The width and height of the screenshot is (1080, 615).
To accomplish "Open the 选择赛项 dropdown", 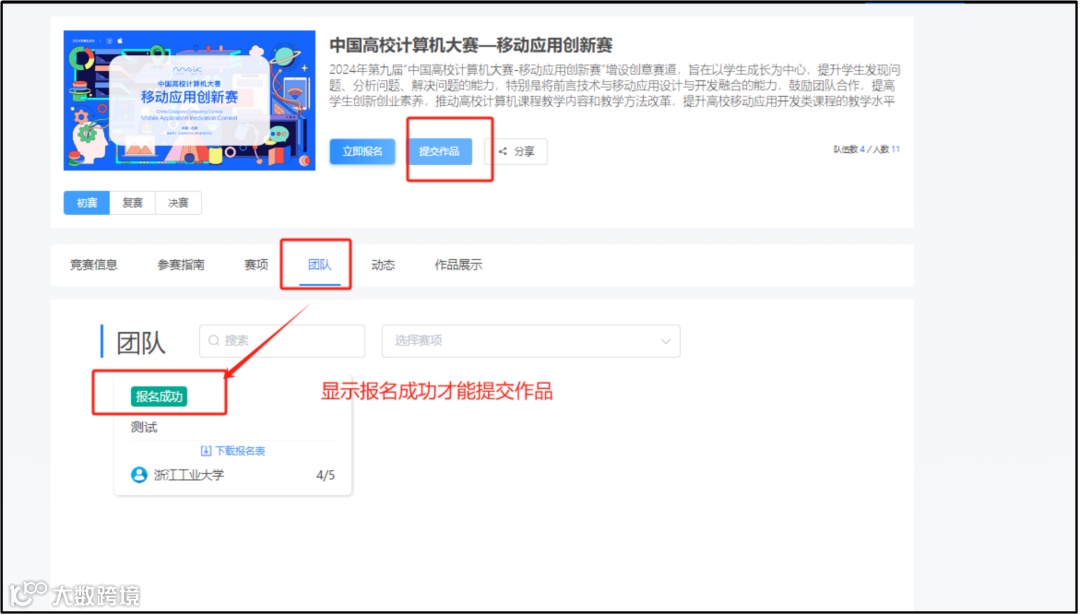I will coord(531,341).
